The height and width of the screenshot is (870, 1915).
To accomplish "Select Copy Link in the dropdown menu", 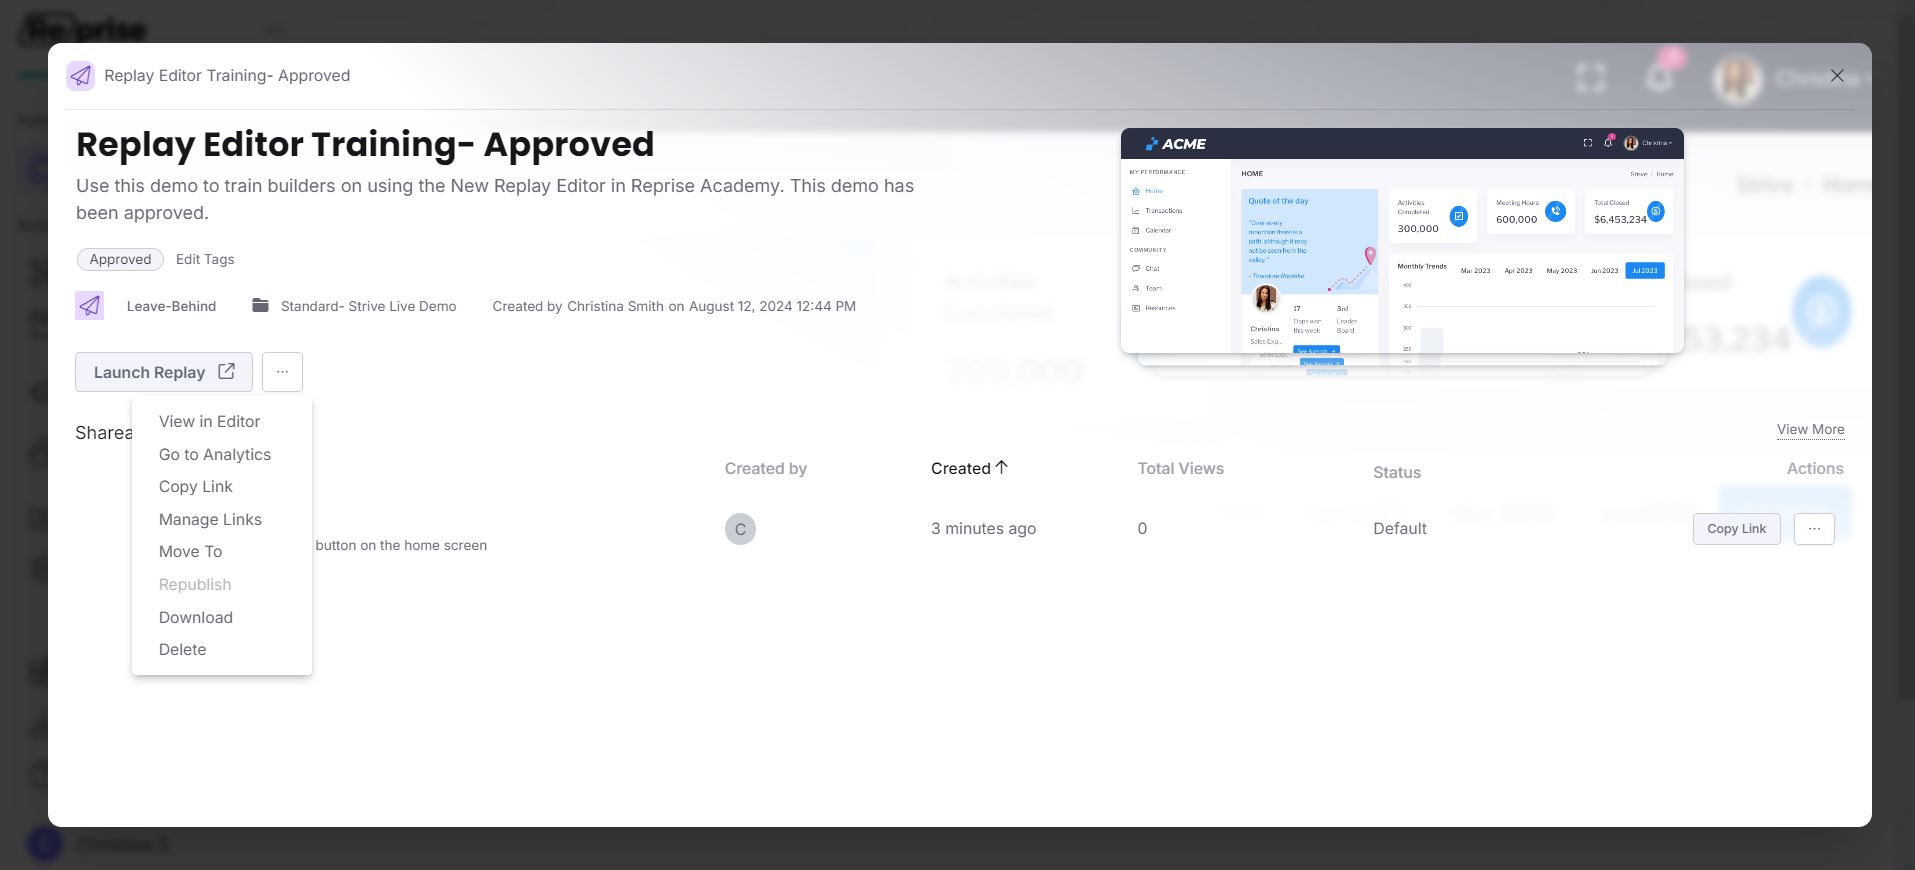I will click(x=196, y=487).
